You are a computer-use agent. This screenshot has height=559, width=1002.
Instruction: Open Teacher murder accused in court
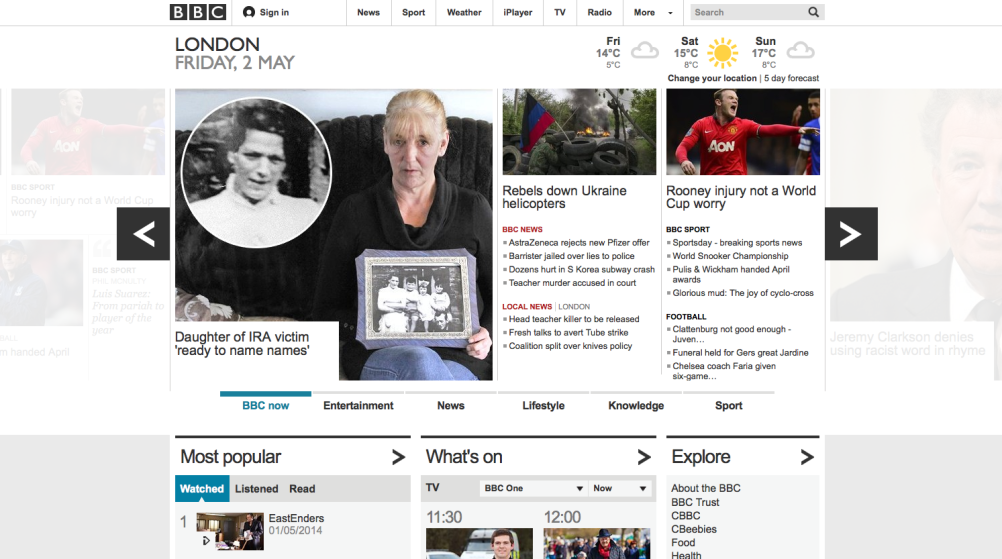(572, 283)
